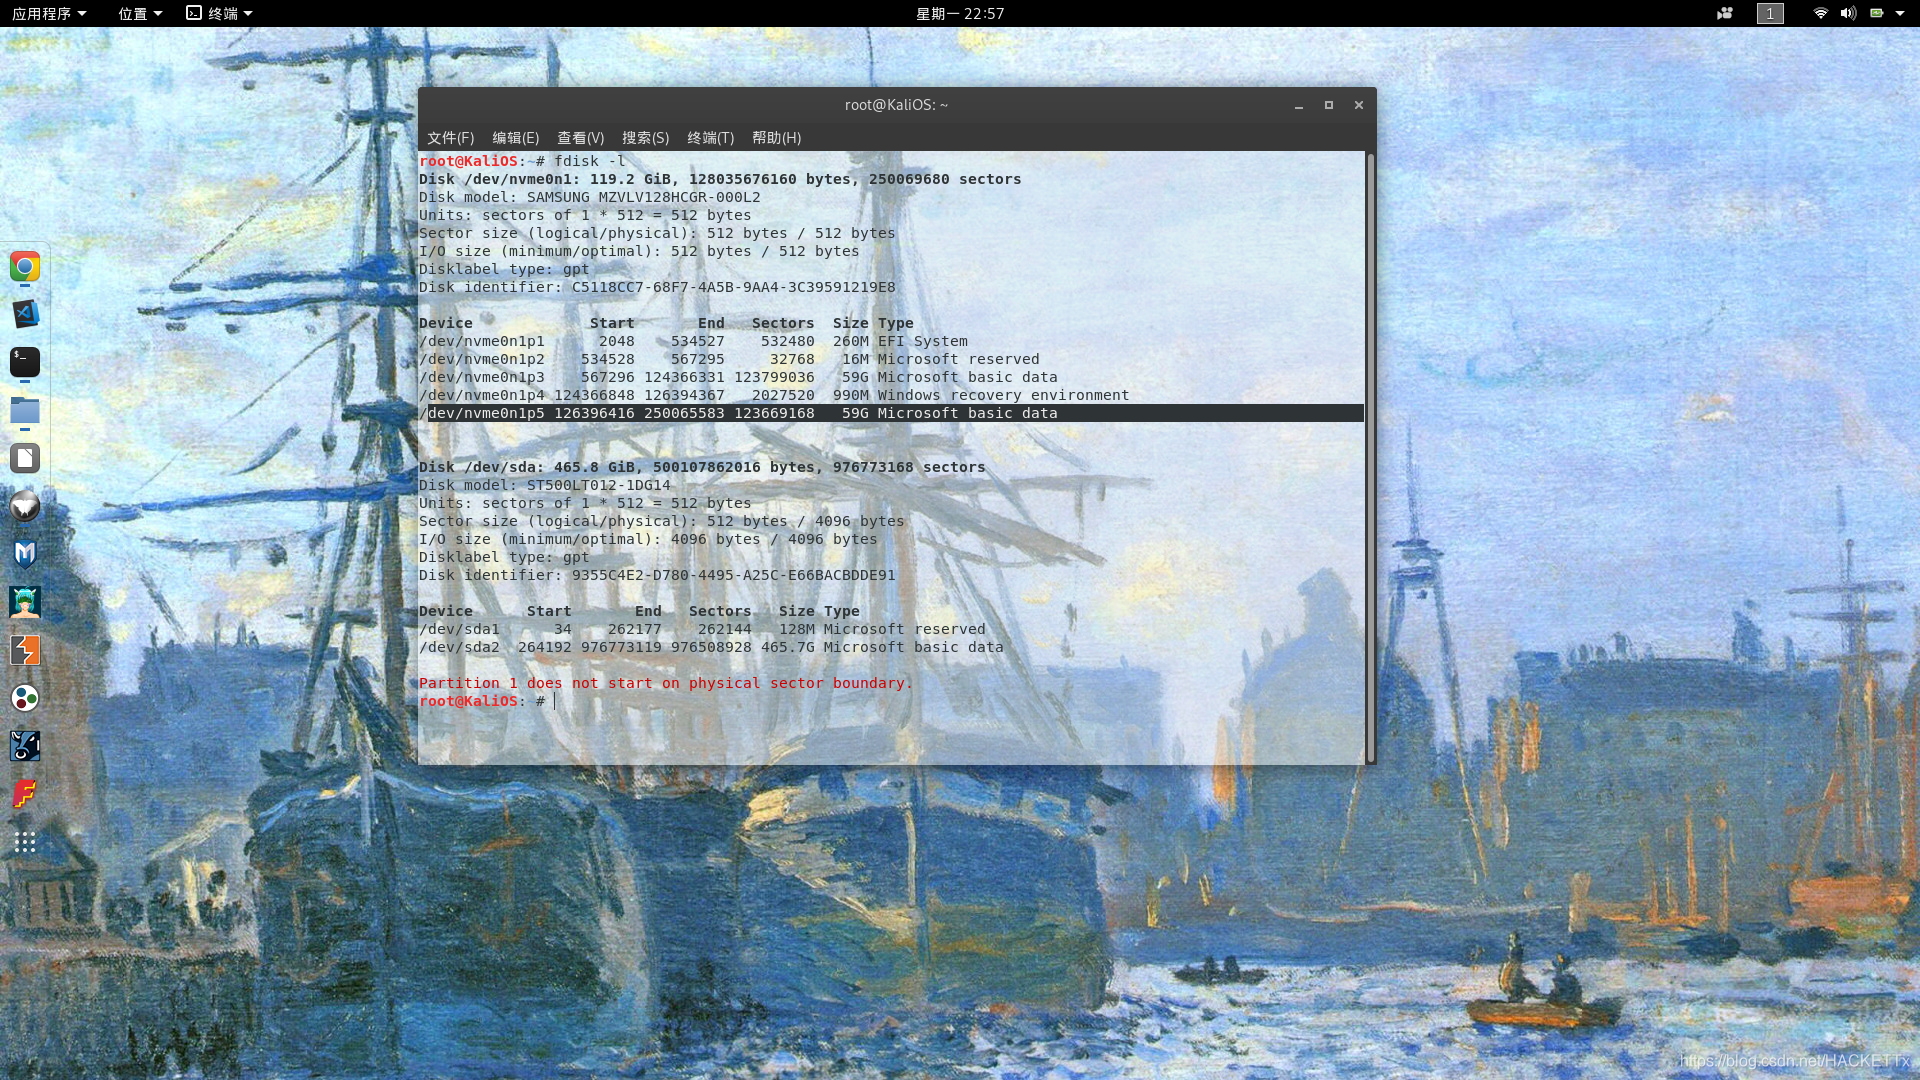
Task: Launch Visual Studio Code from dock
Action: [x=25, y=314]
